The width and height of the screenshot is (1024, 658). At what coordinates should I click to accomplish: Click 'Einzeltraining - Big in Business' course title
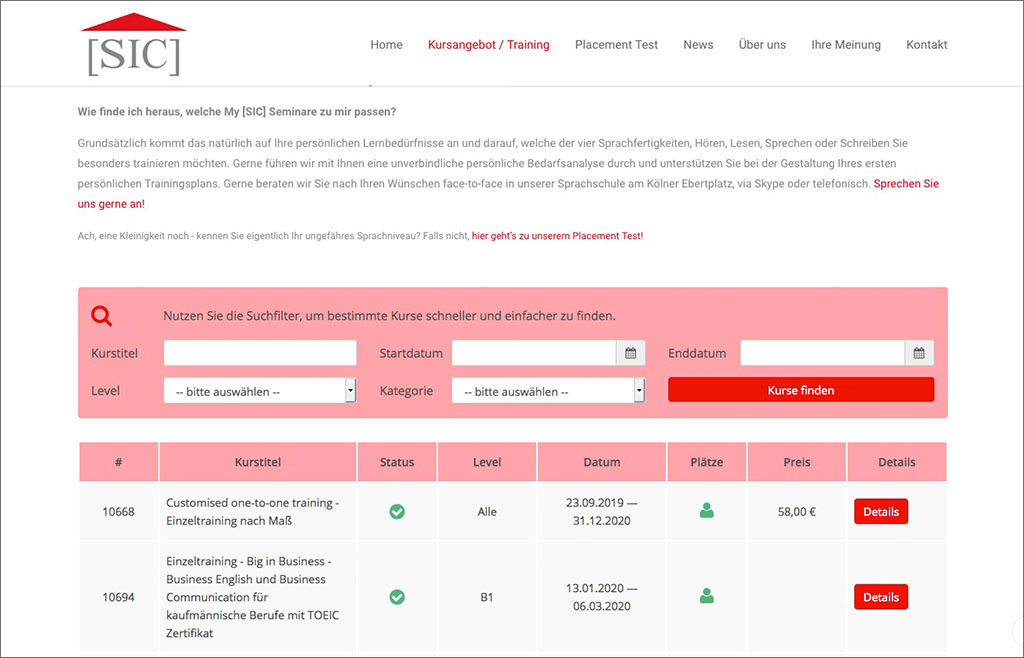point(253,597)
